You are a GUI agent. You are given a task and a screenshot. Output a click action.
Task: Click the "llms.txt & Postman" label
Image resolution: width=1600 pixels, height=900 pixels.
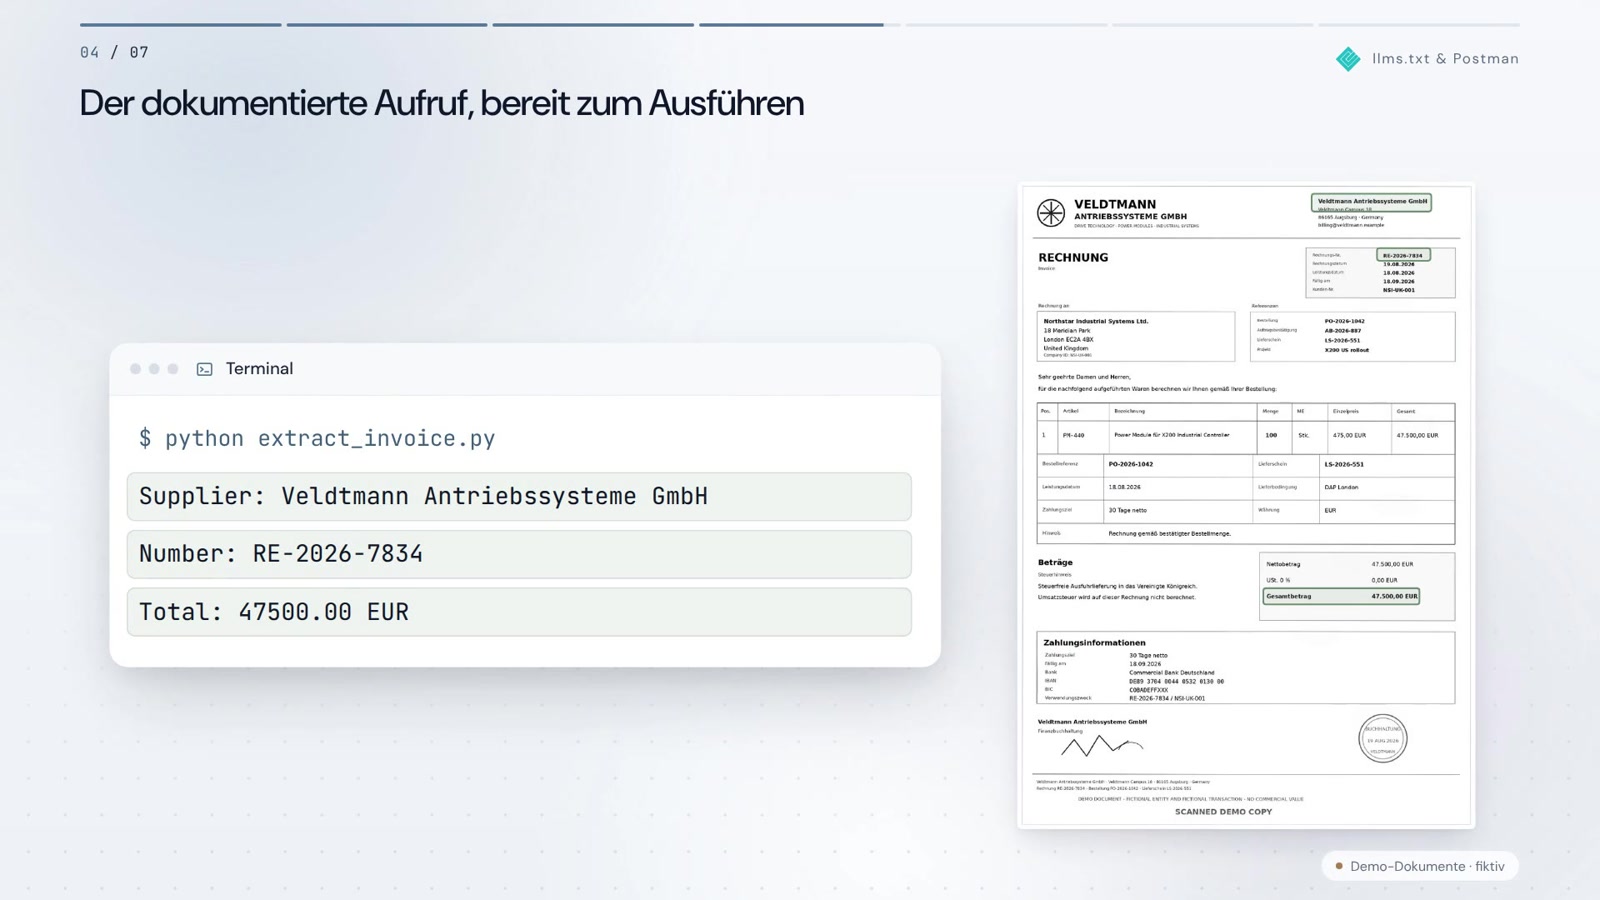coord(1445,59)
